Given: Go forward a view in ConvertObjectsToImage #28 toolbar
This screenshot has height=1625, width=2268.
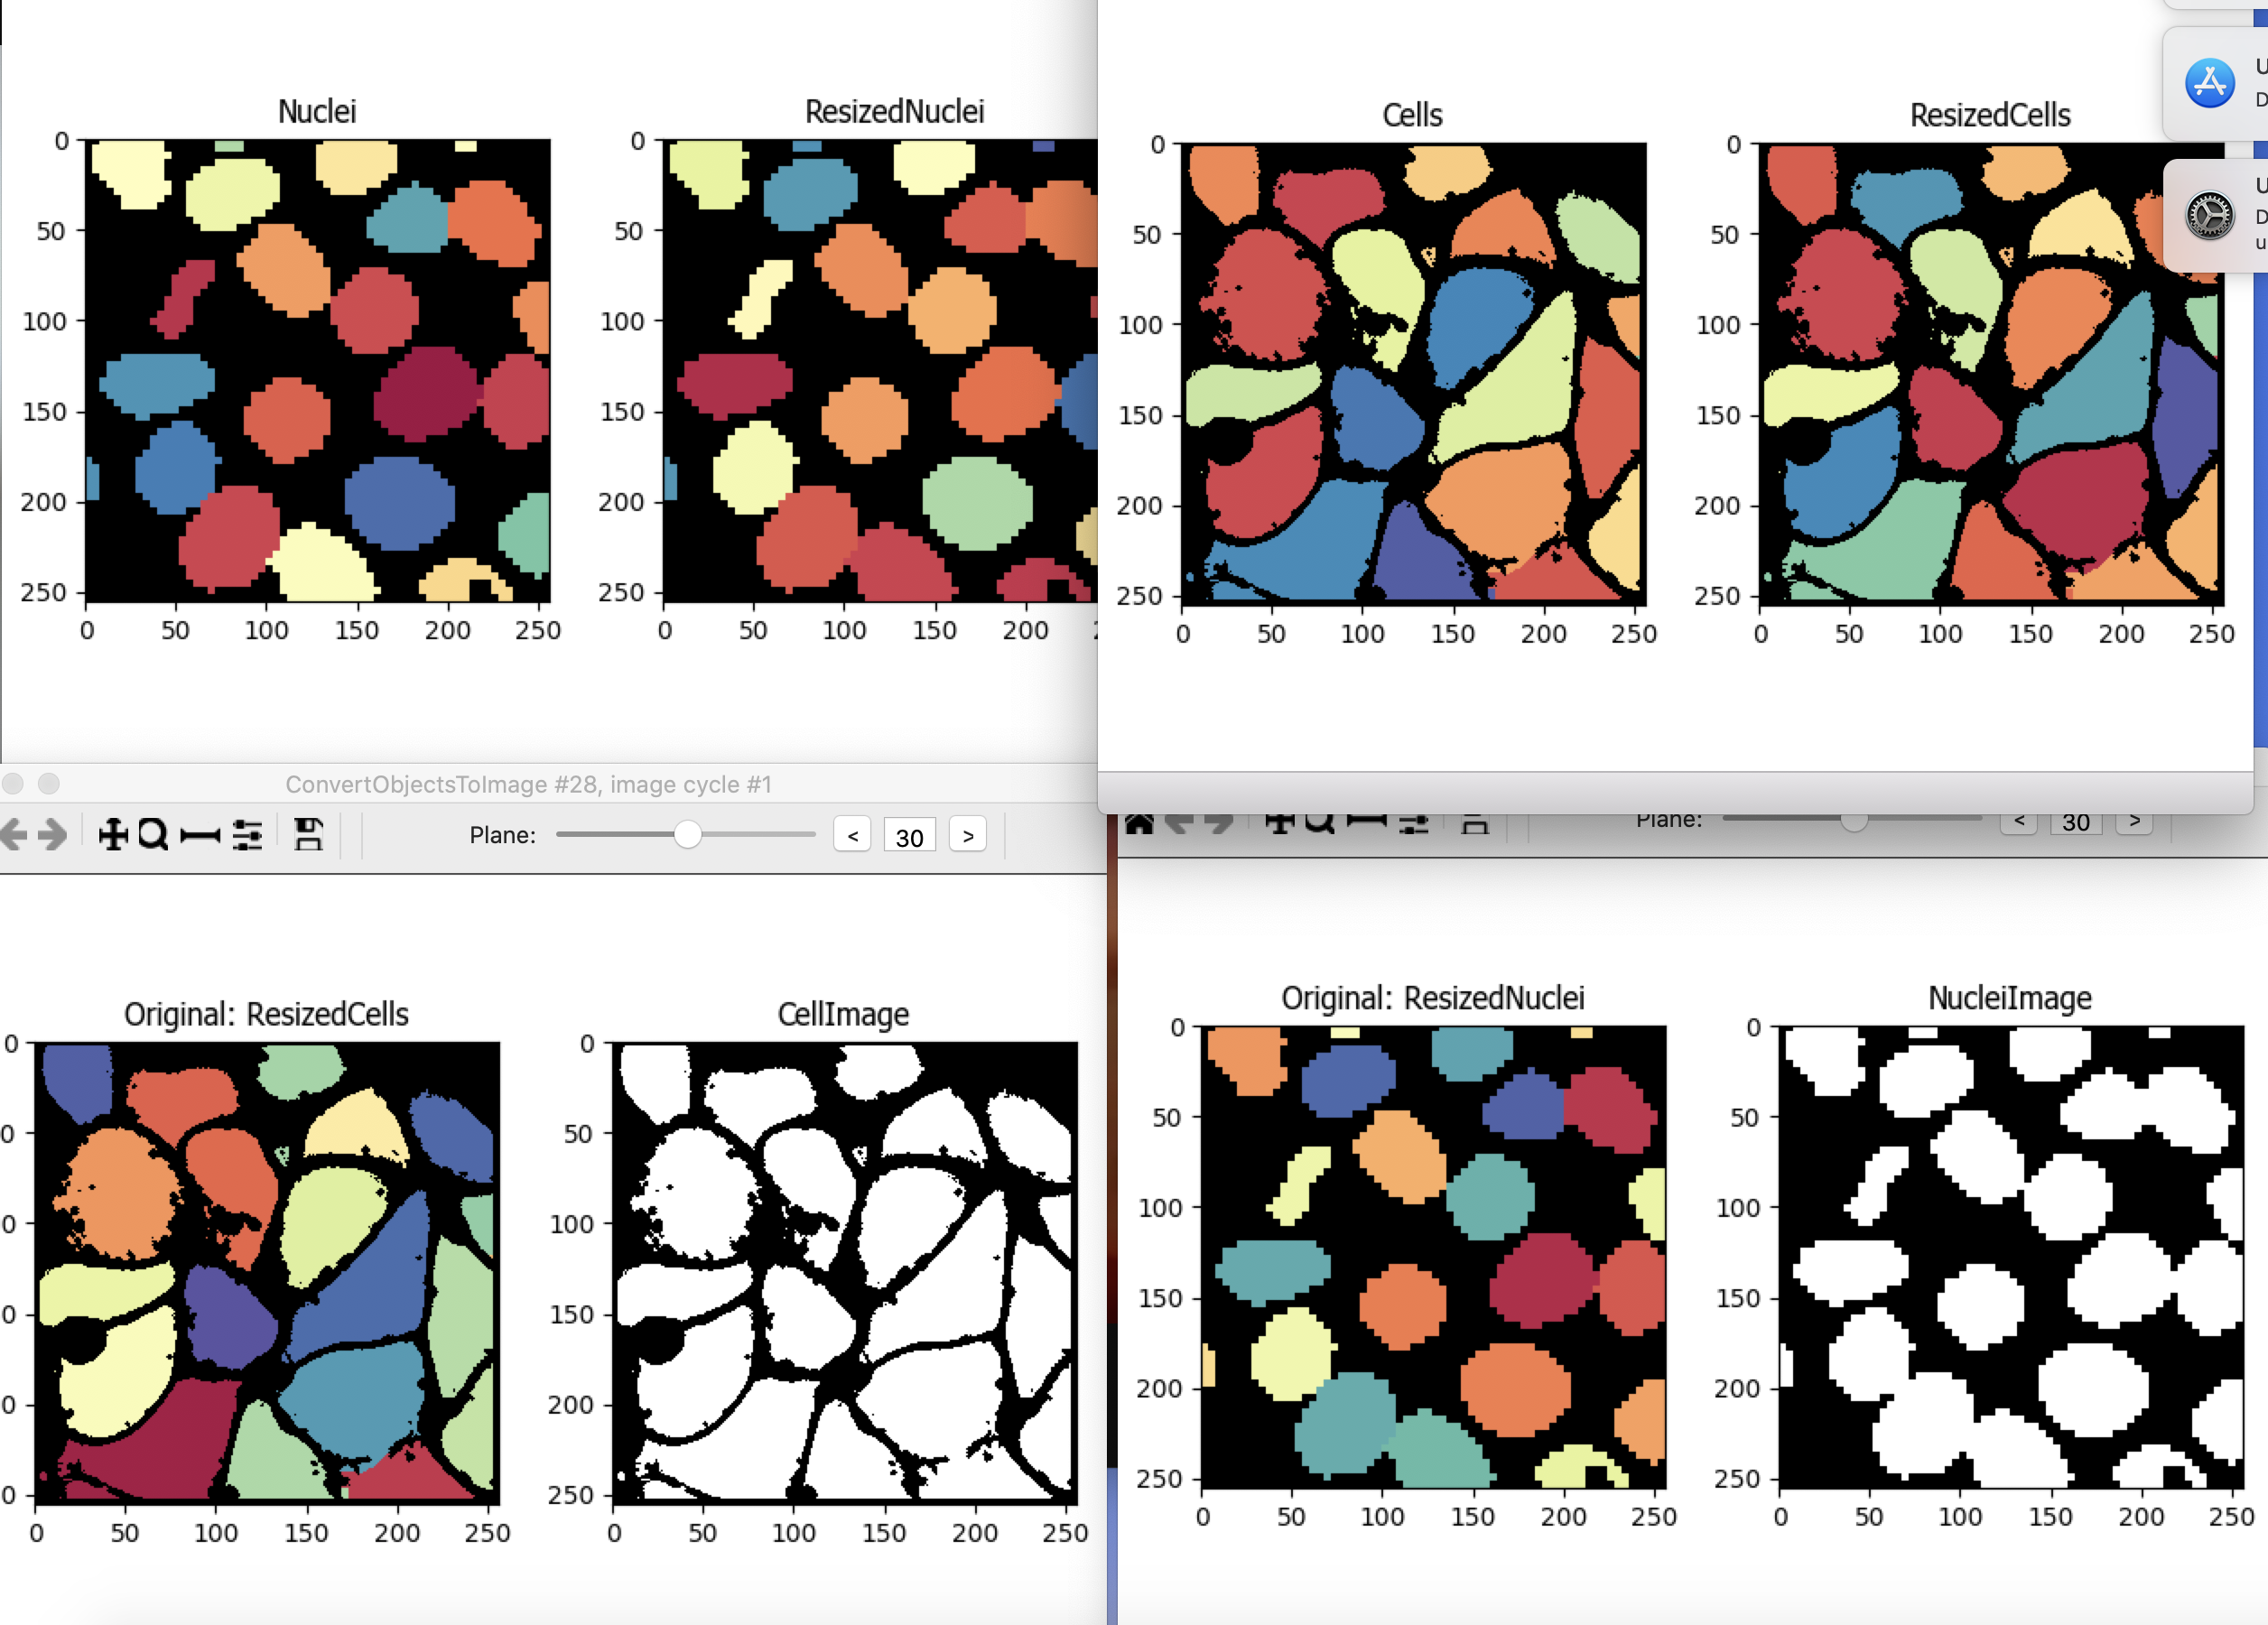Looking at the screenshot, I should pos(52,834).
